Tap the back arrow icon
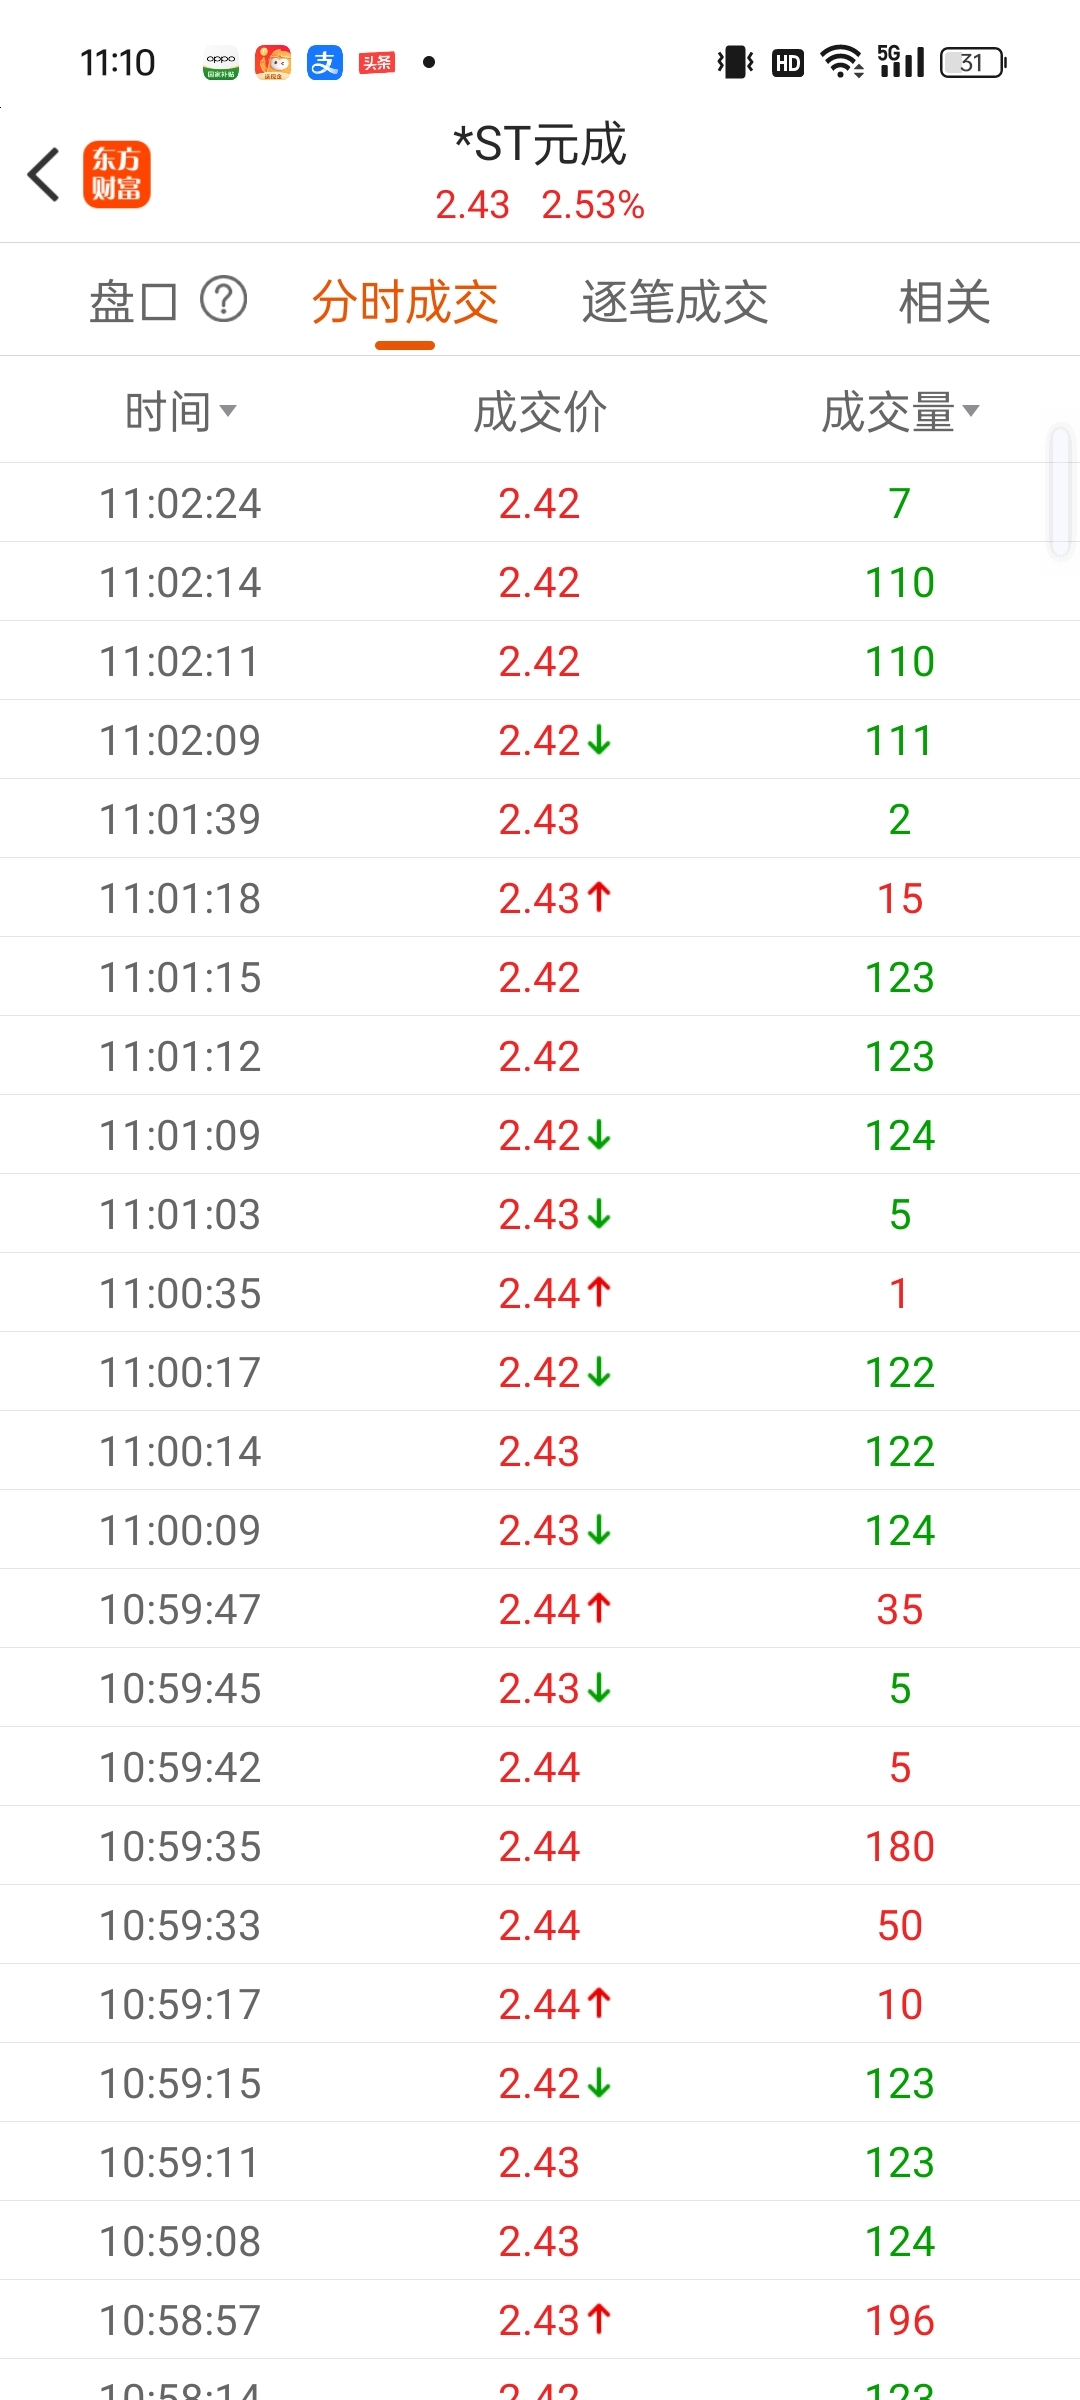 pos(44,174)
